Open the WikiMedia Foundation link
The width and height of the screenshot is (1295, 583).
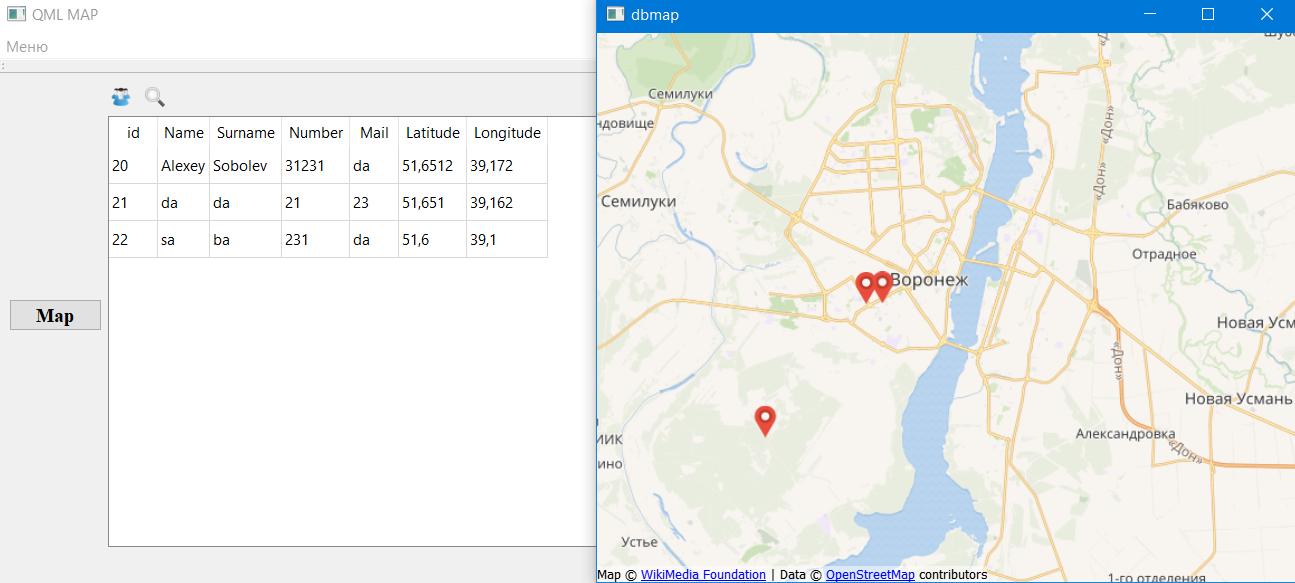704,574
